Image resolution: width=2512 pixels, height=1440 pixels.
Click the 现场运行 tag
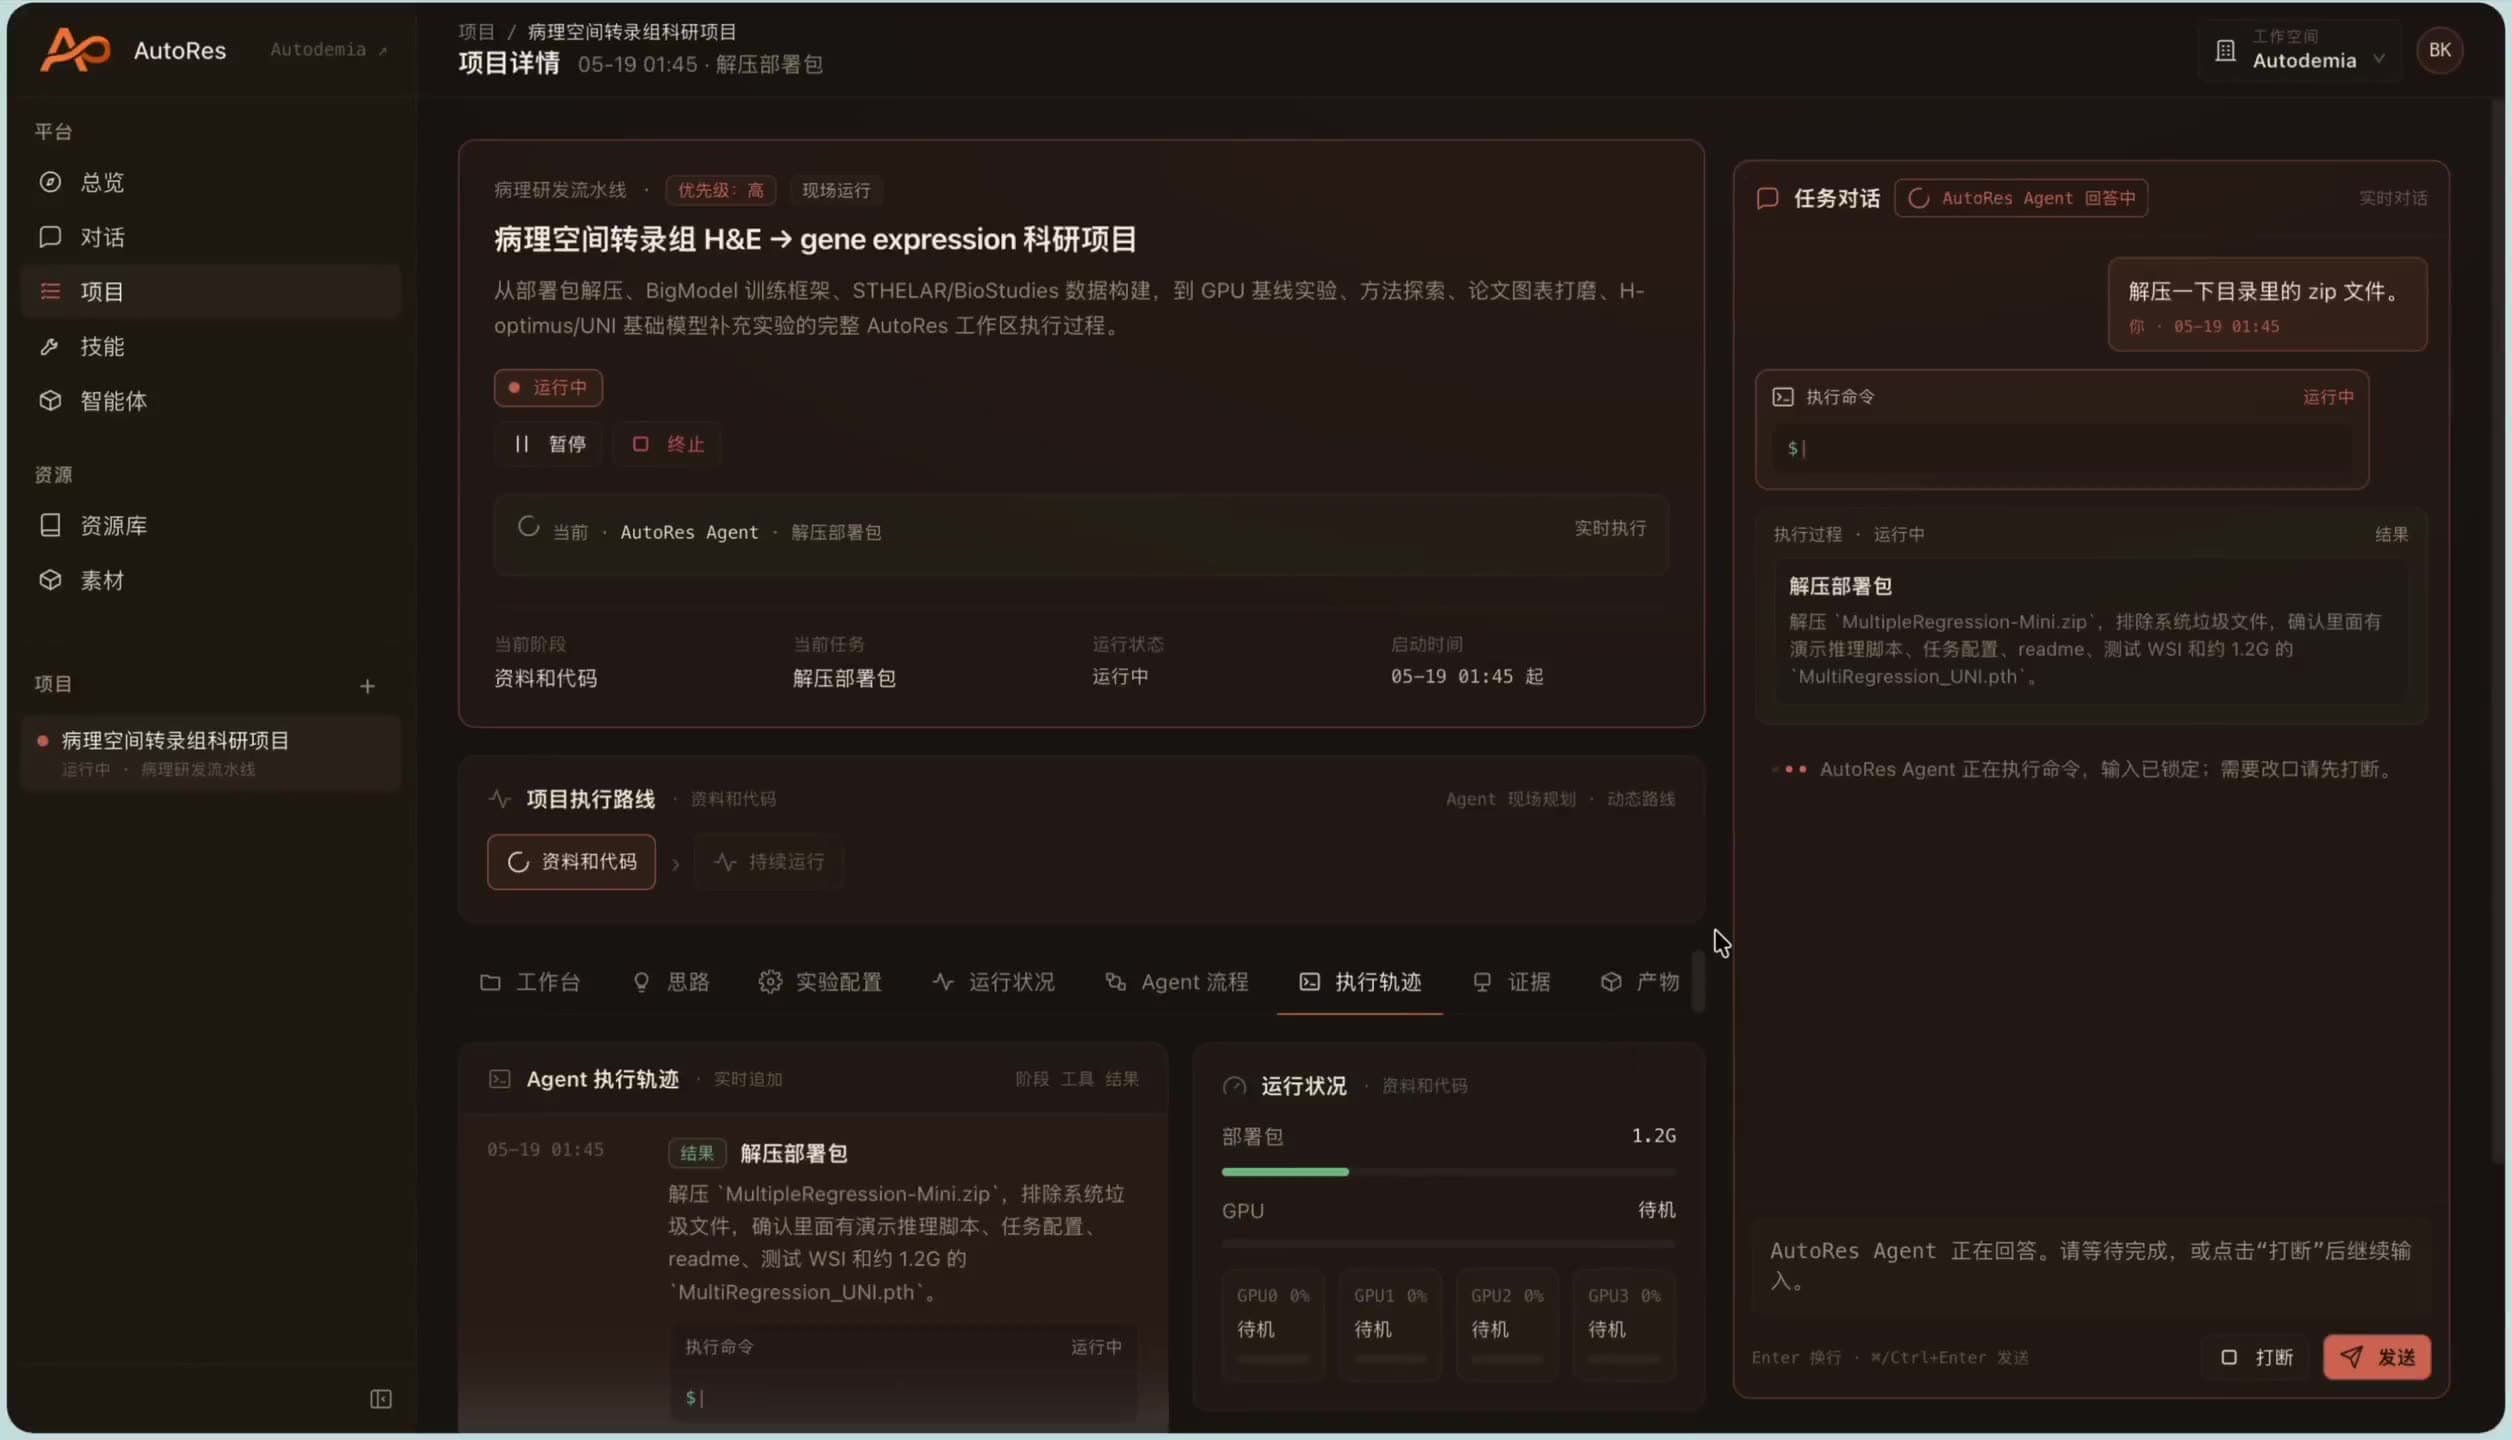click(x=836, y=190)
